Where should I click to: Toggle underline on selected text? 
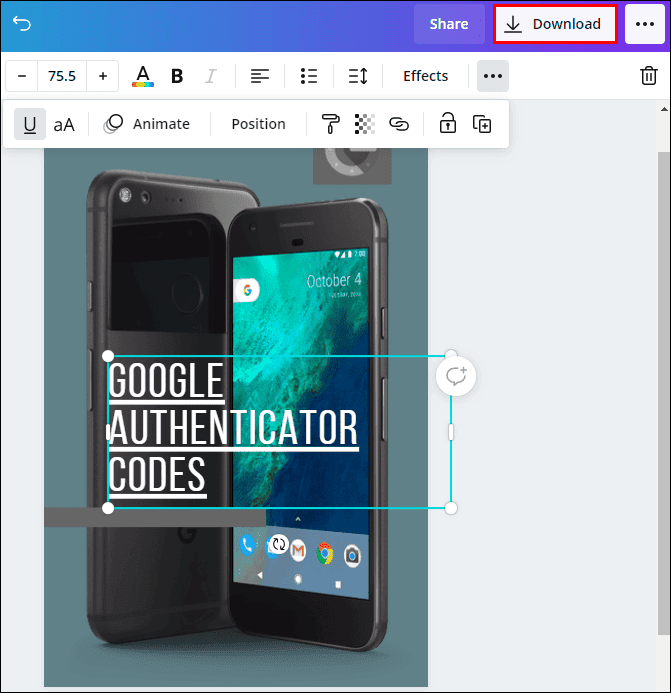tap(30, 124)
